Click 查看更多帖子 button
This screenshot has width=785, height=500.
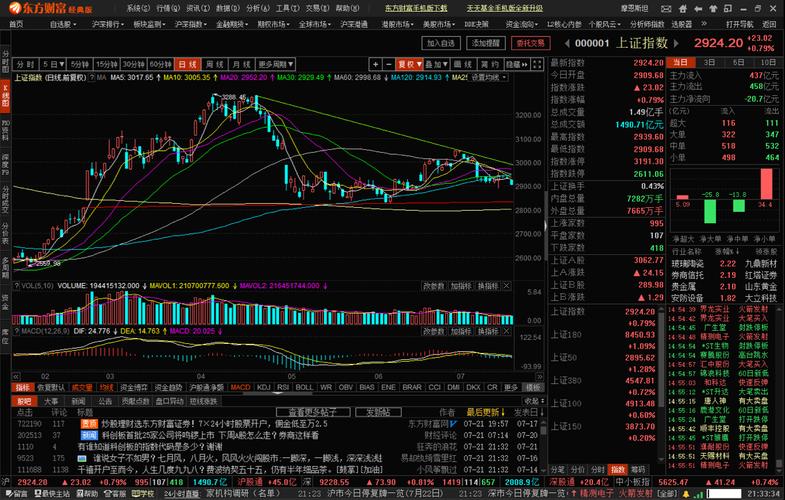[x=312, y=412]
